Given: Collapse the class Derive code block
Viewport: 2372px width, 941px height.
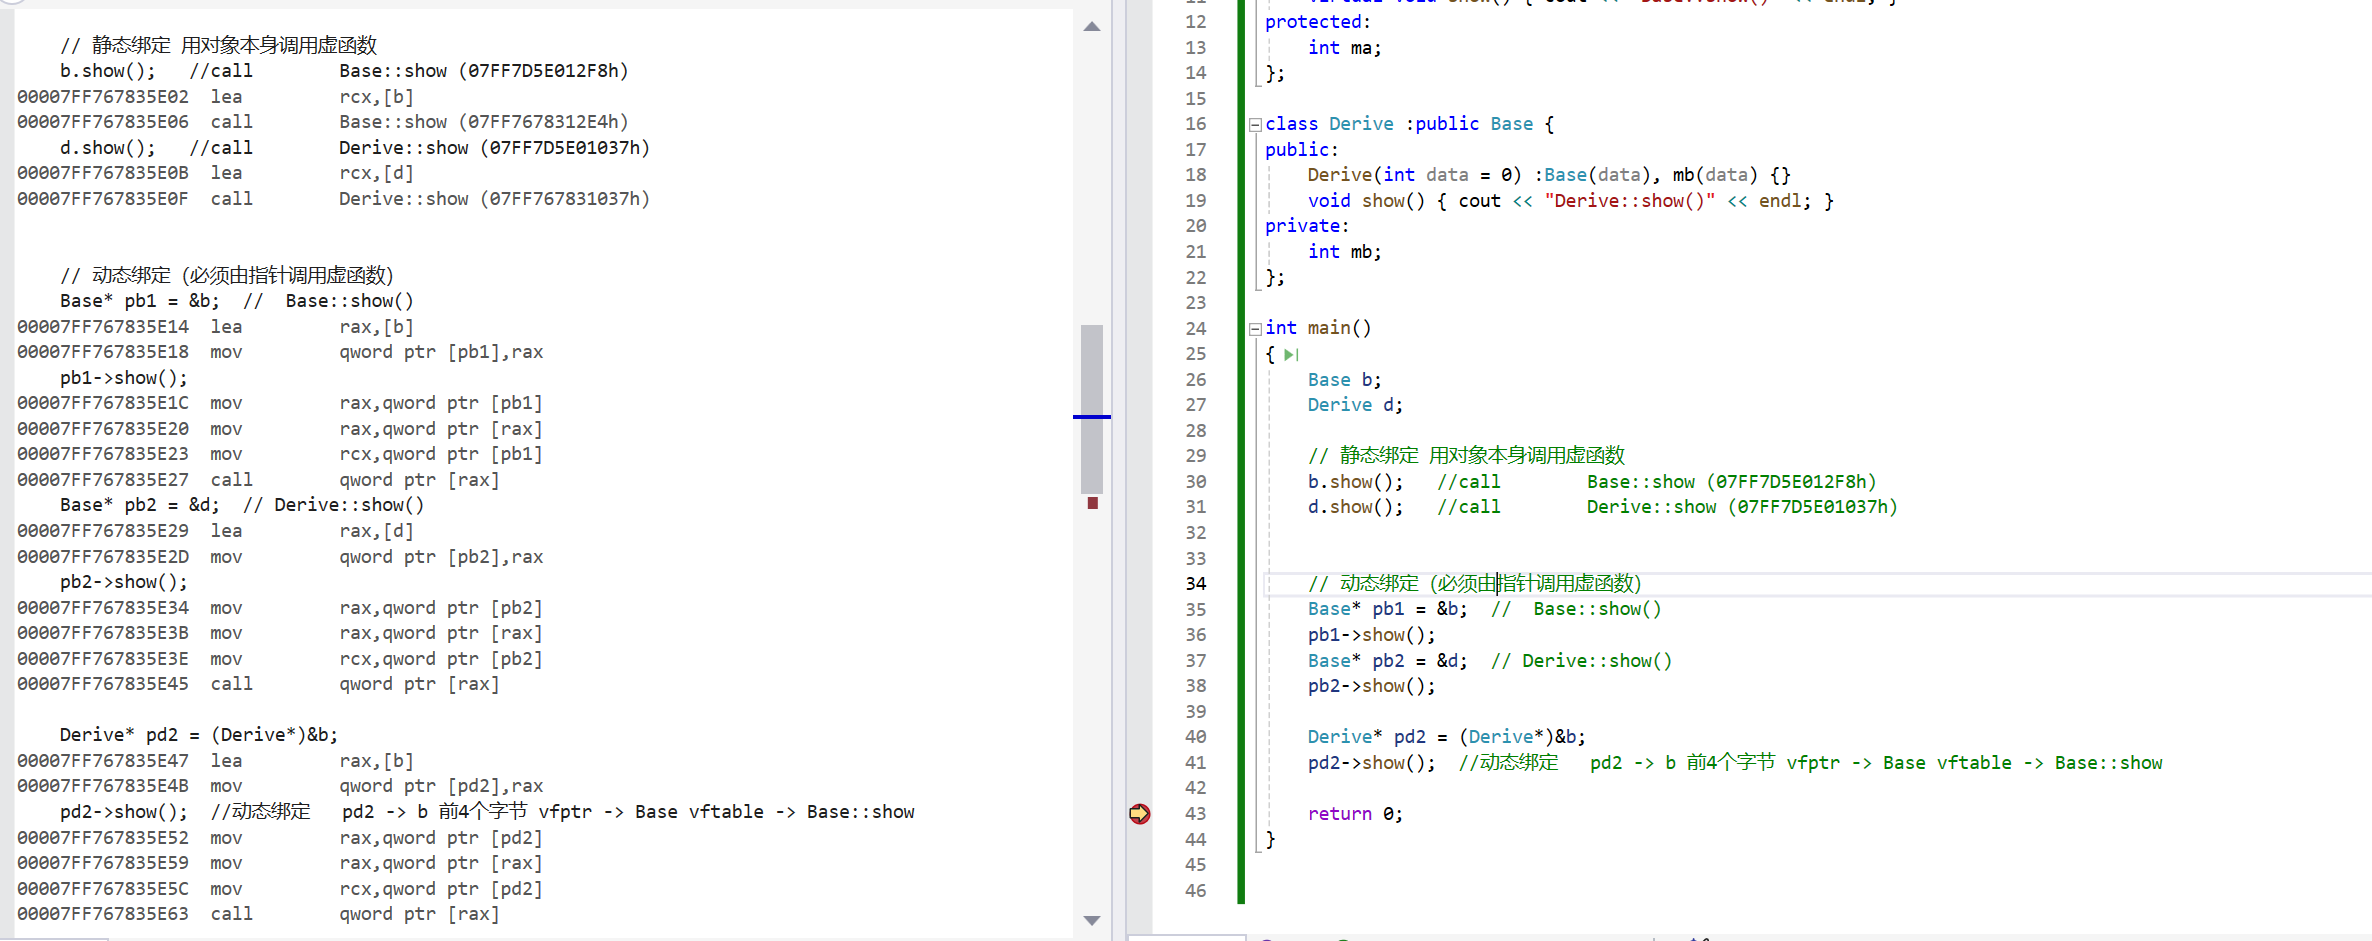Looking at the screenshot, I should 1255,125.
